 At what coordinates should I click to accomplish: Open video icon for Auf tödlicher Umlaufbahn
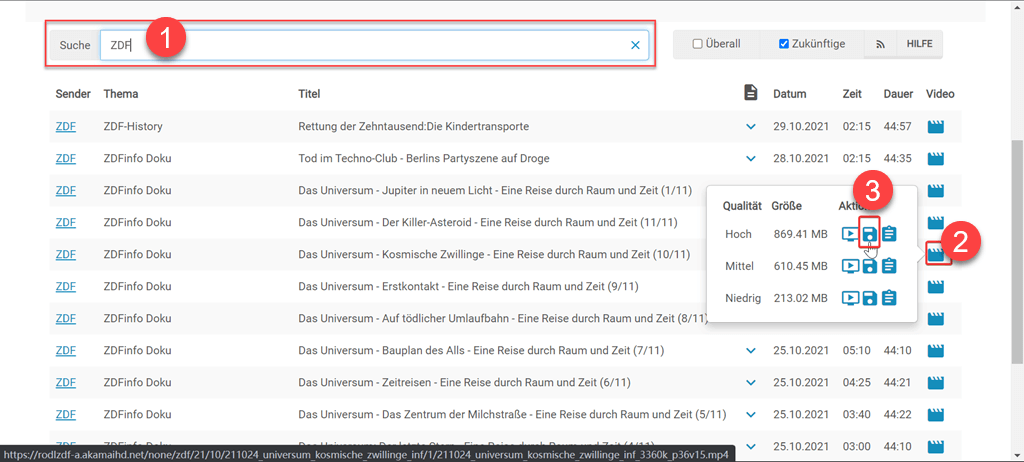pyautogui.click(x=936, y=318)
